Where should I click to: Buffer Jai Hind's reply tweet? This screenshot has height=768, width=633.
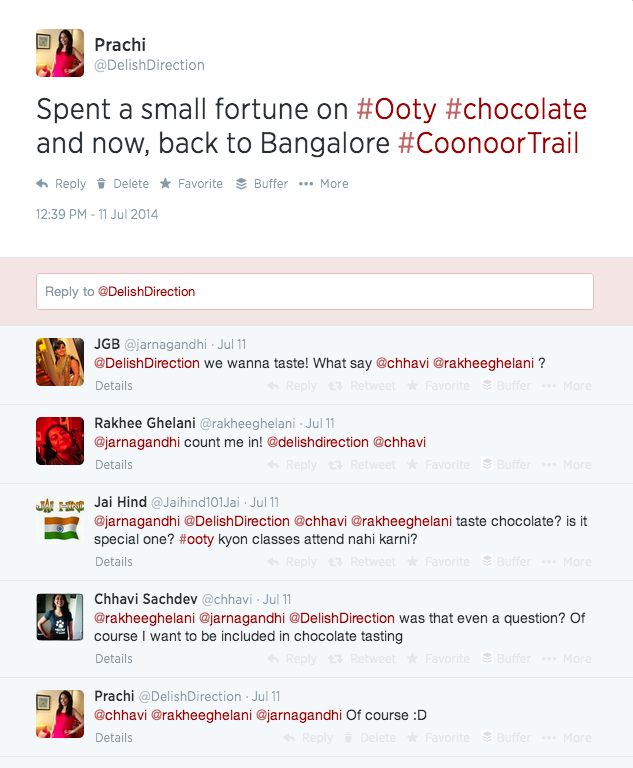point(488,562)
